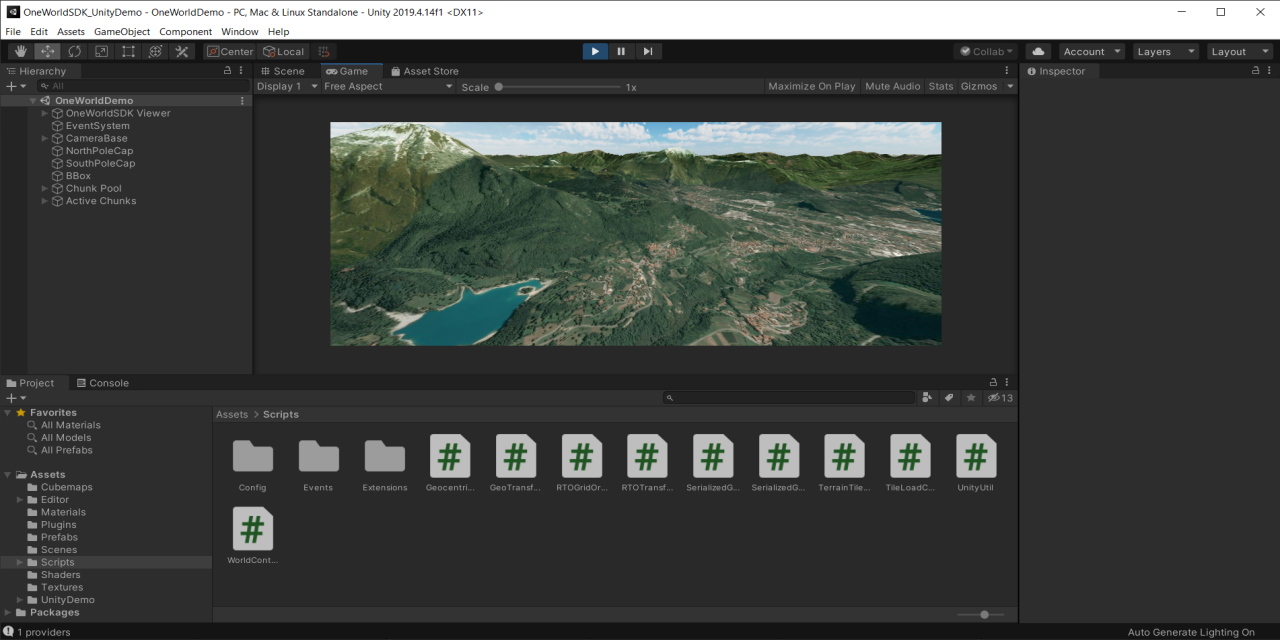Adjust the Game view Scale slider

(499, 87)
